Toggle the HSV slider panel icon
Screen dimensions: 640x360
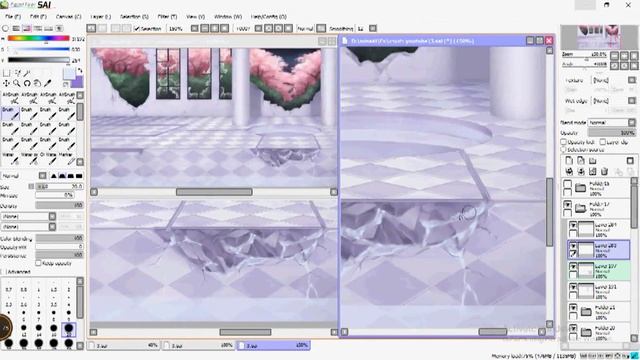pos(27,28)
